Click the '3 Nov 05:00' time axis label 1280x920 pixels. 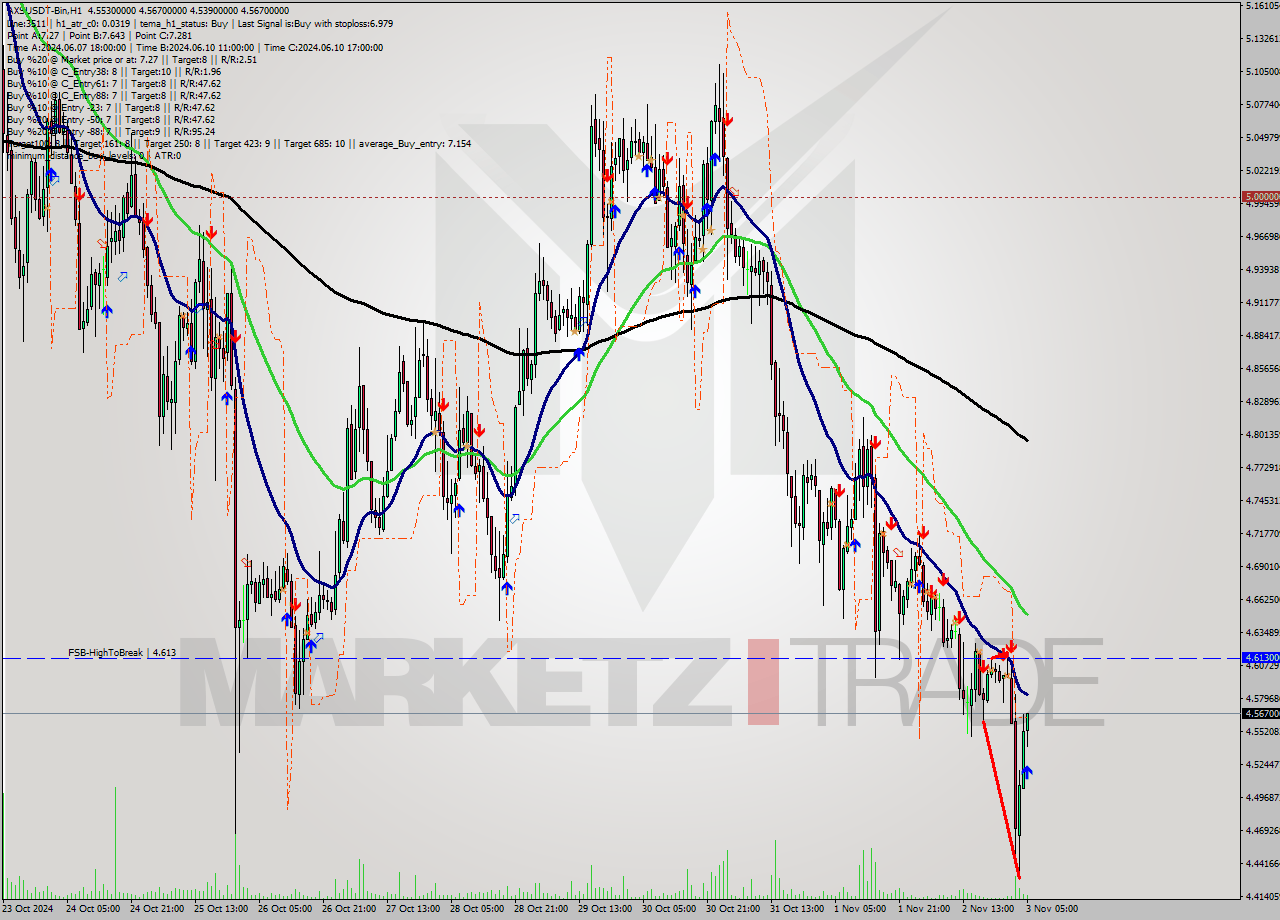(1052, 909)
